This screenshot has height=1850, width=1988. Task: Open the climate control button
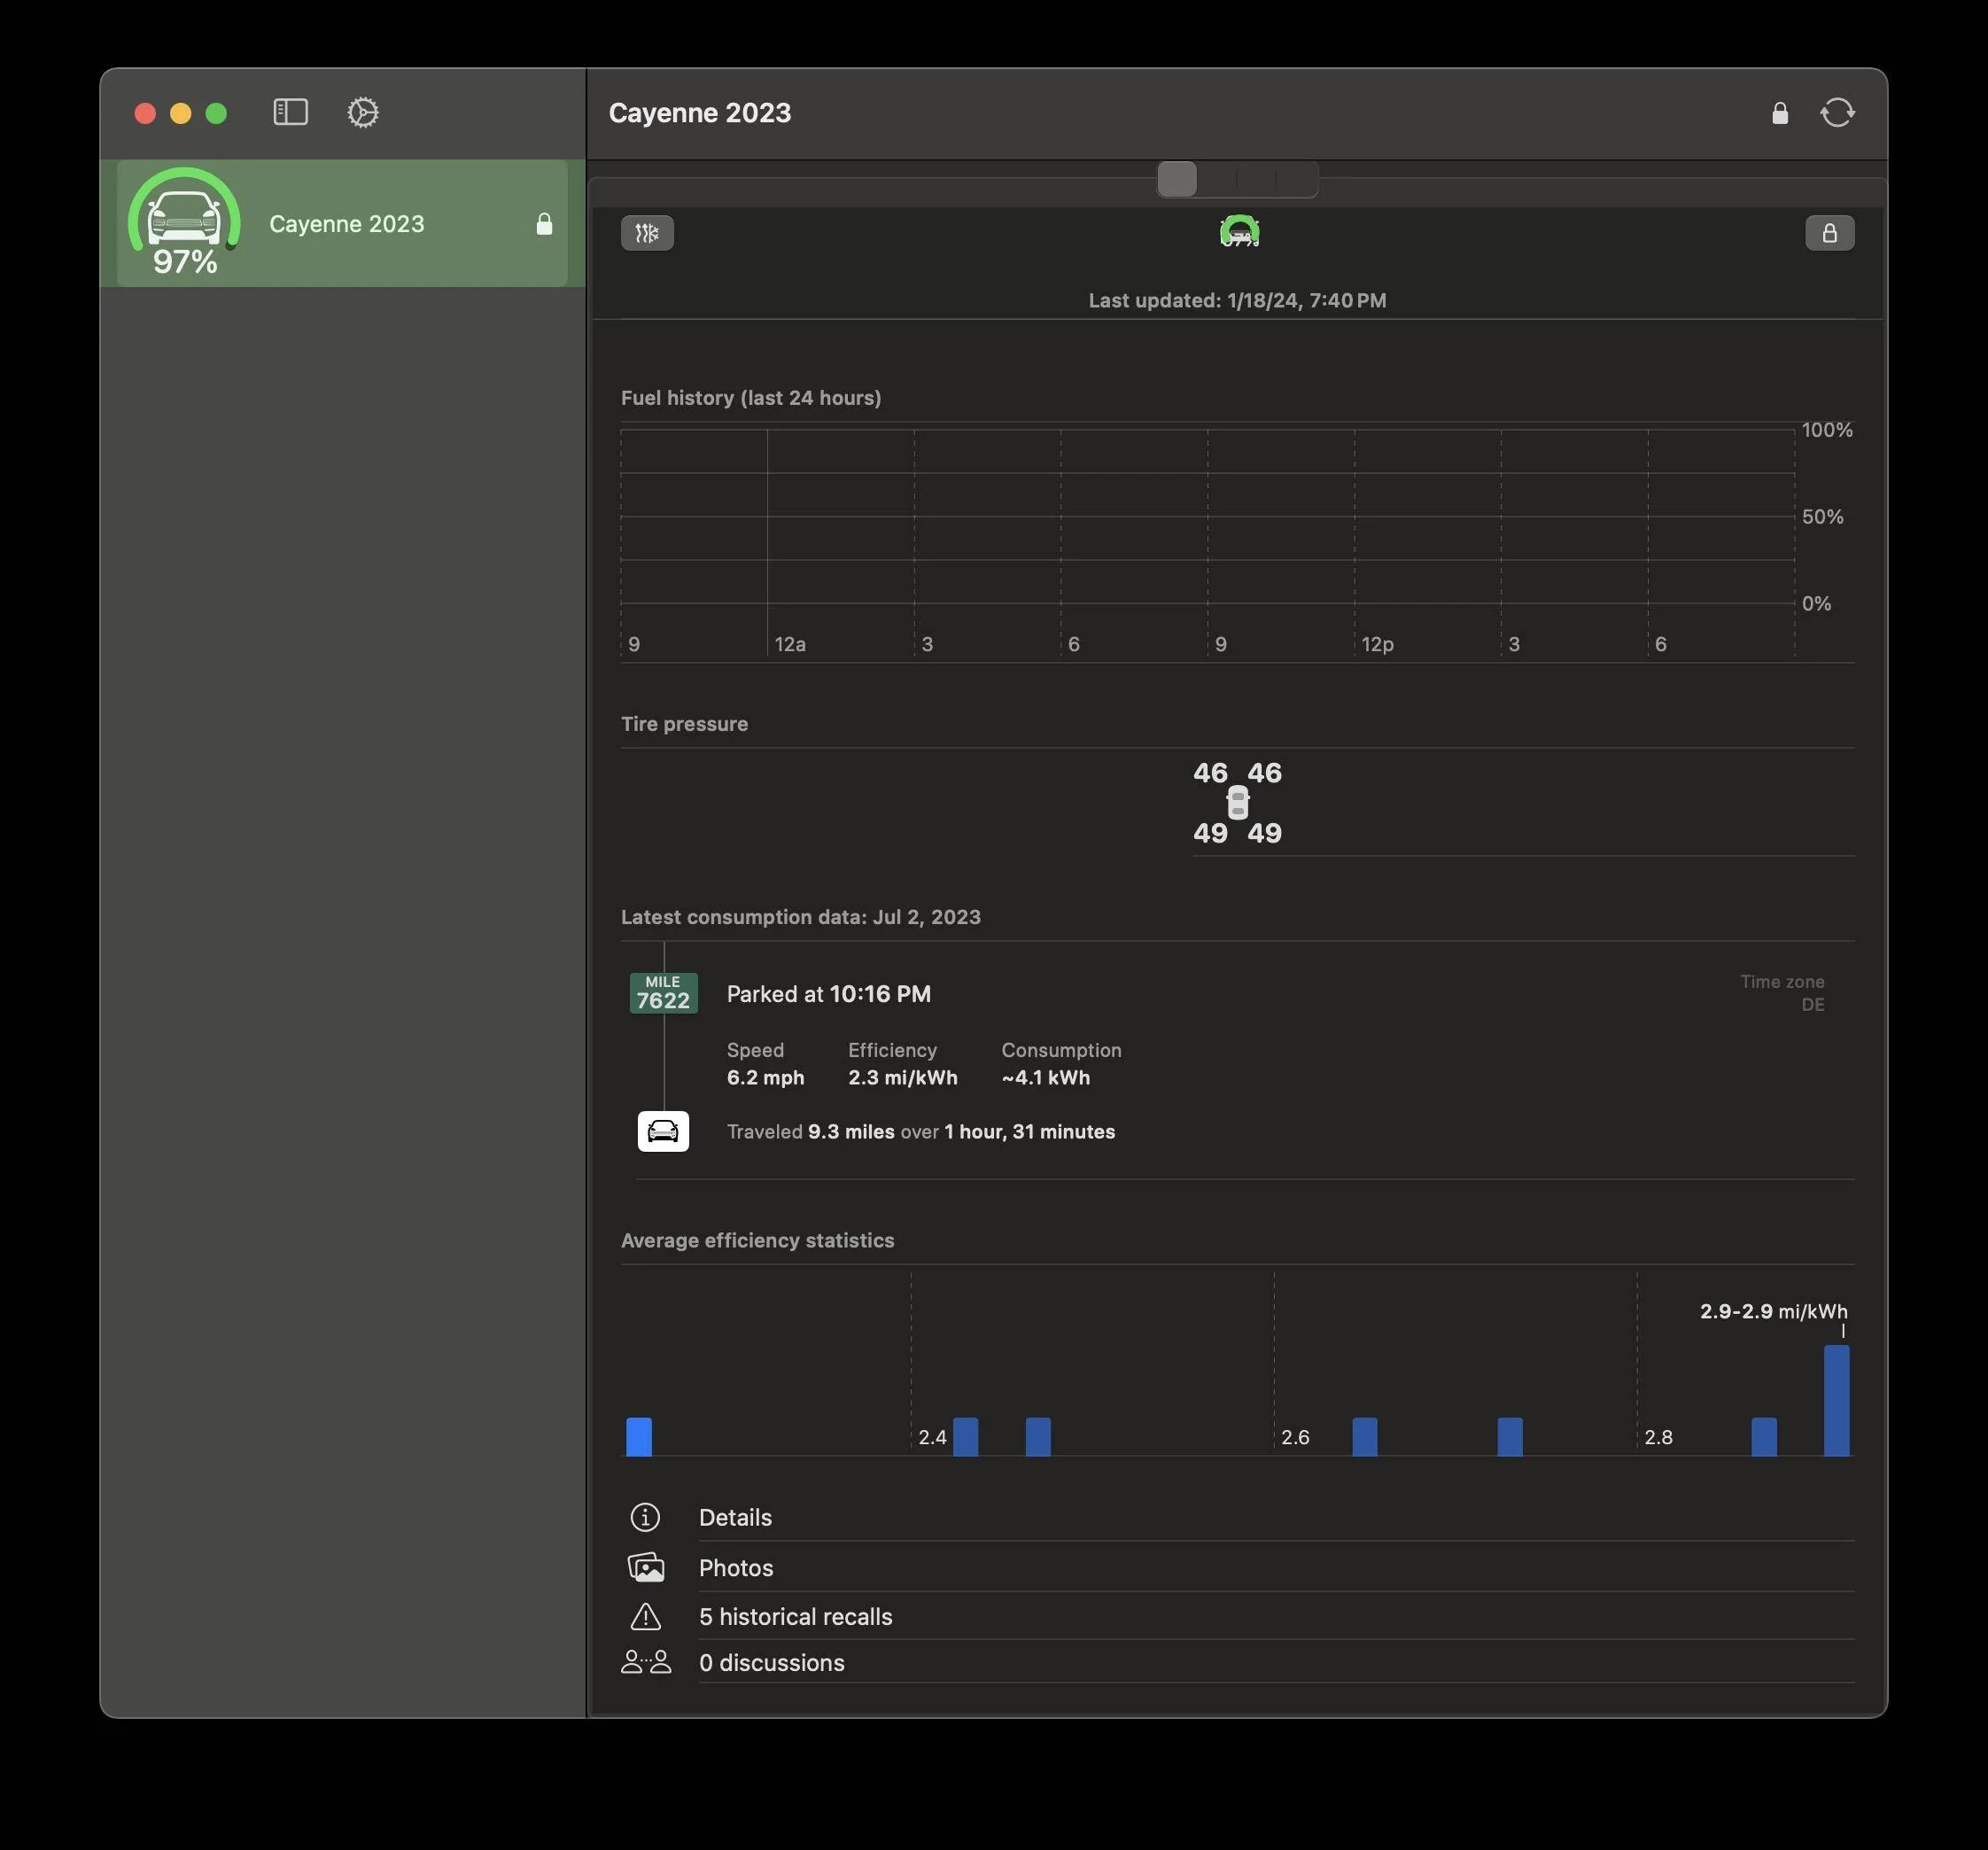(x=647, y=233)
